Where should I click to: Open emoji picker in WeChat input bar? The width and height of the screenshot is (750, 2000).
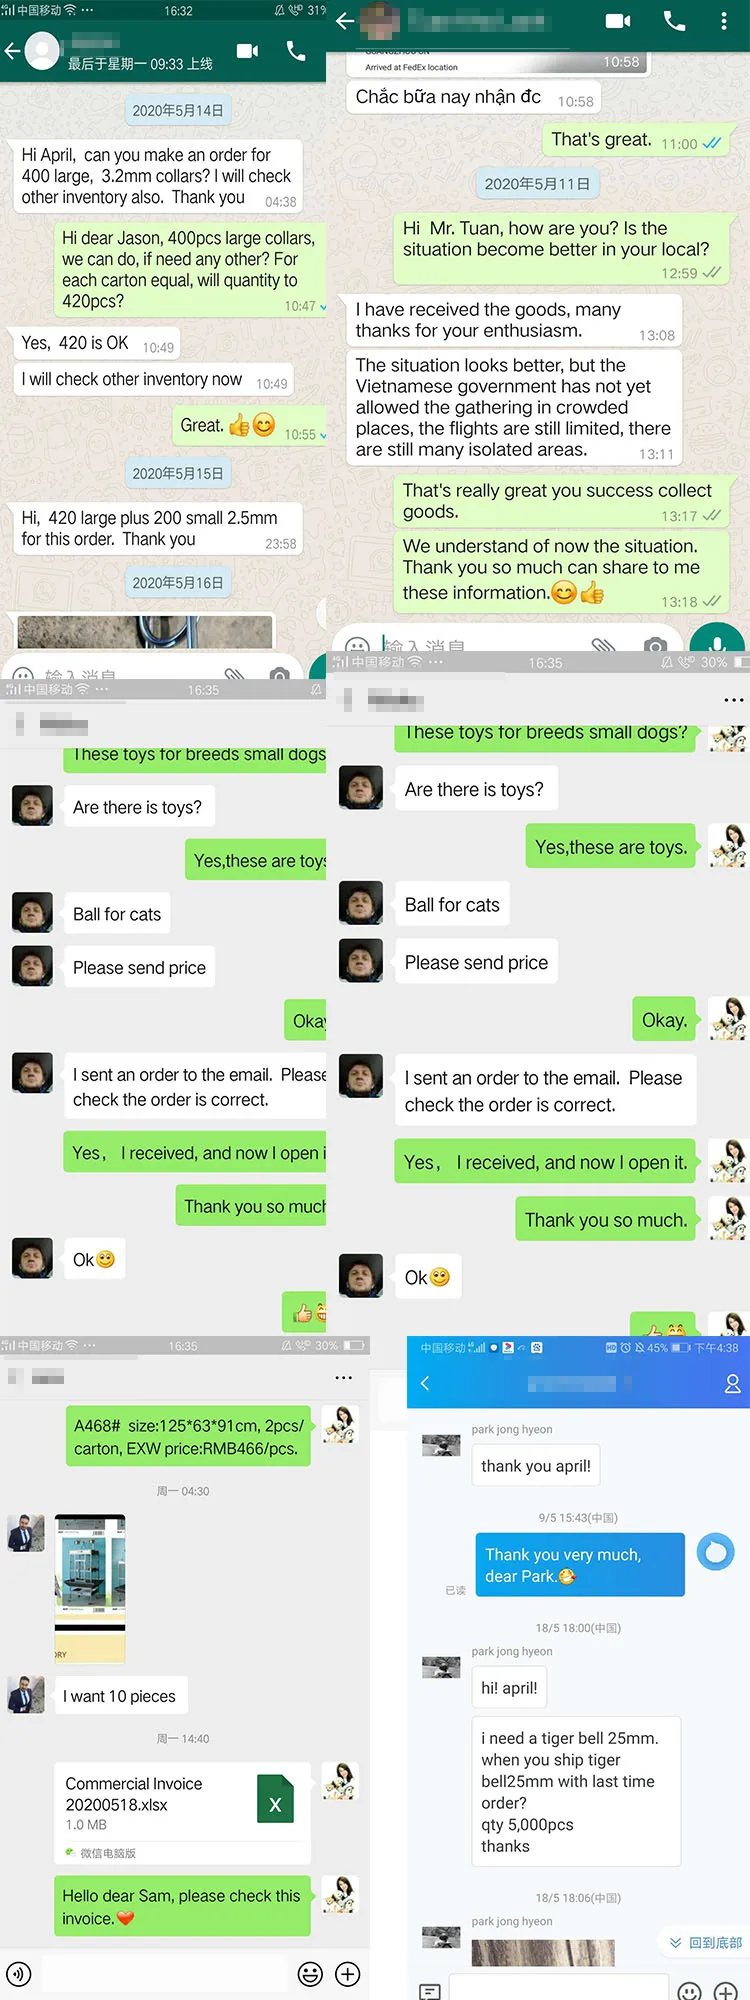pyautogui.click(x=311, y=1974)
